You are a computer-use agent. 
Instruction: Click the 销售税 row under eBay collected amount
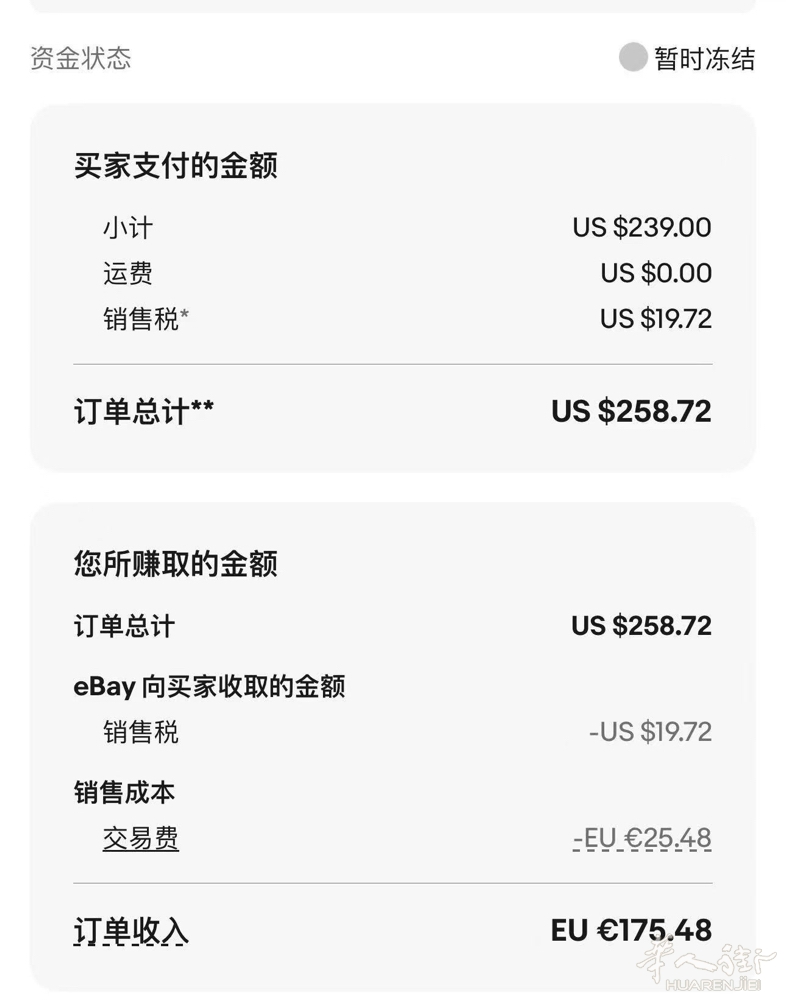click(x=140, y=732)
